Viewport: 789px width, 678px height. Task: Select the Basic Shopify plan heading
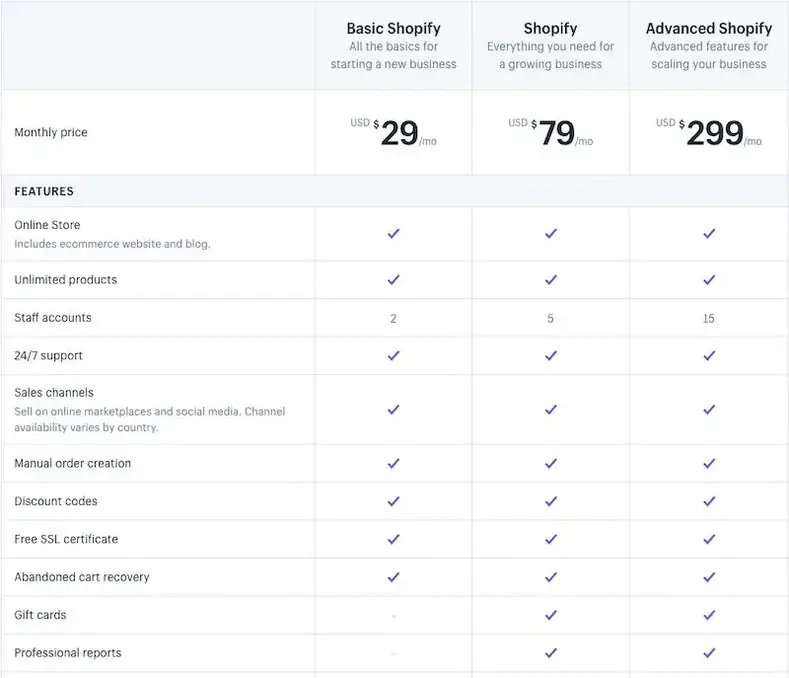click(x=393, y=28)
